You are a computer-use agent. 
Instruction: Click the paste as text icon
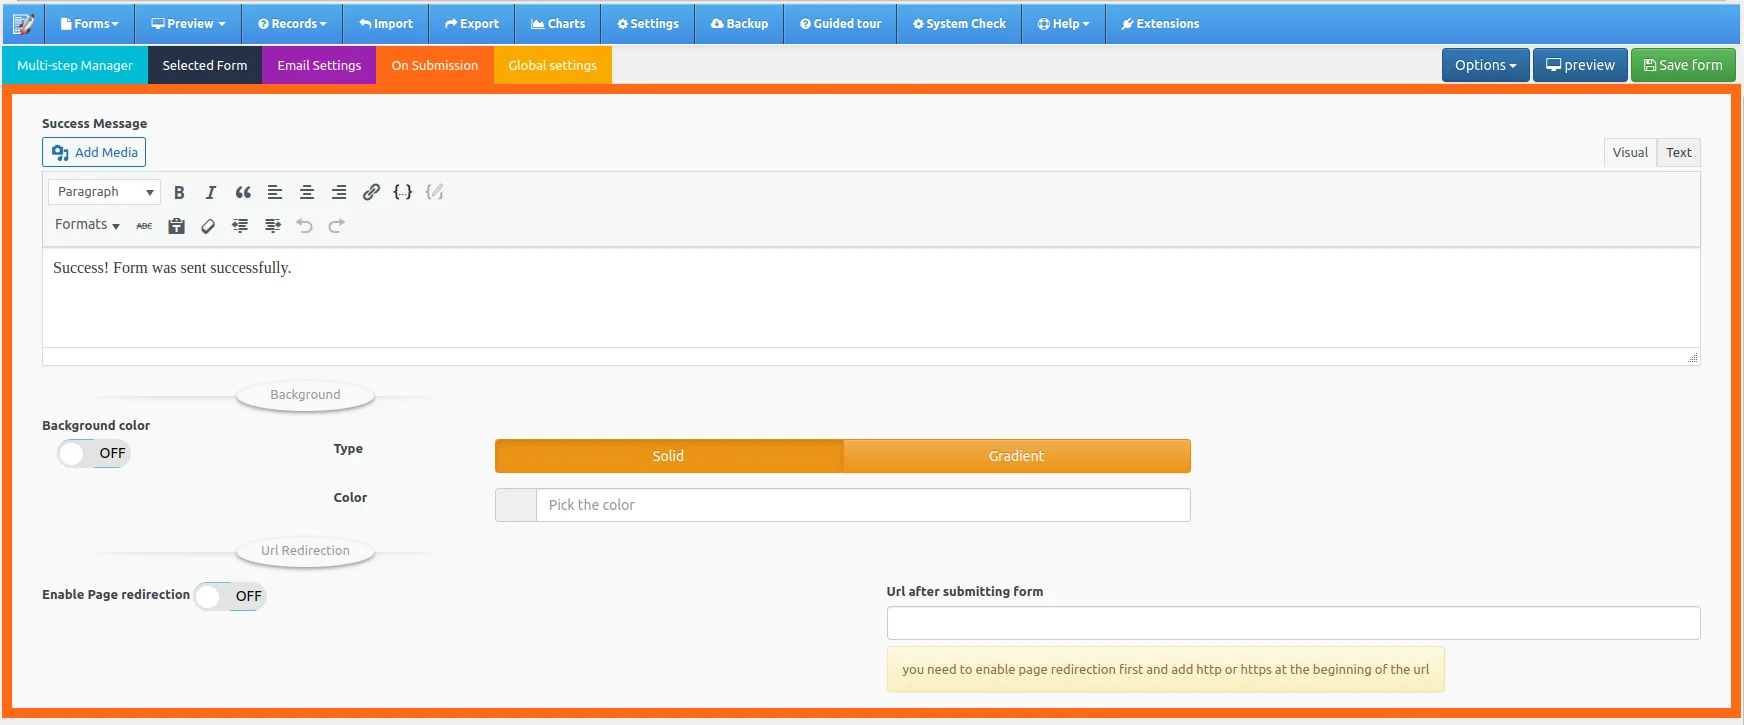(x=177, y=226)
